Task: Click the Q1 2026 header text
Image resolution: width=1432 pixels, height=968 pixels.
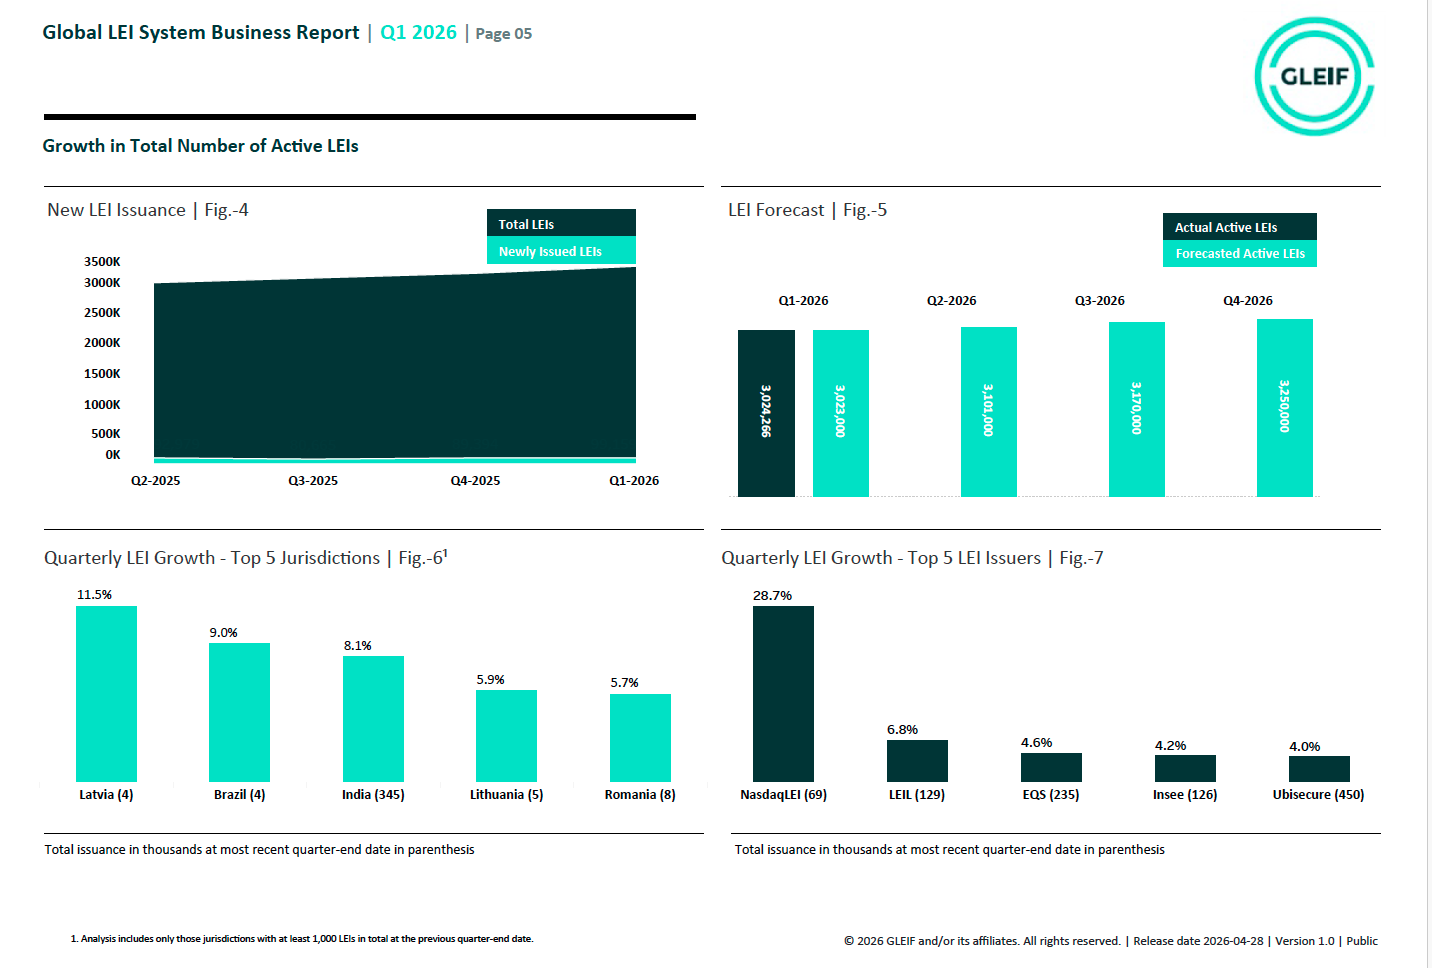Action: click(418, 33)
